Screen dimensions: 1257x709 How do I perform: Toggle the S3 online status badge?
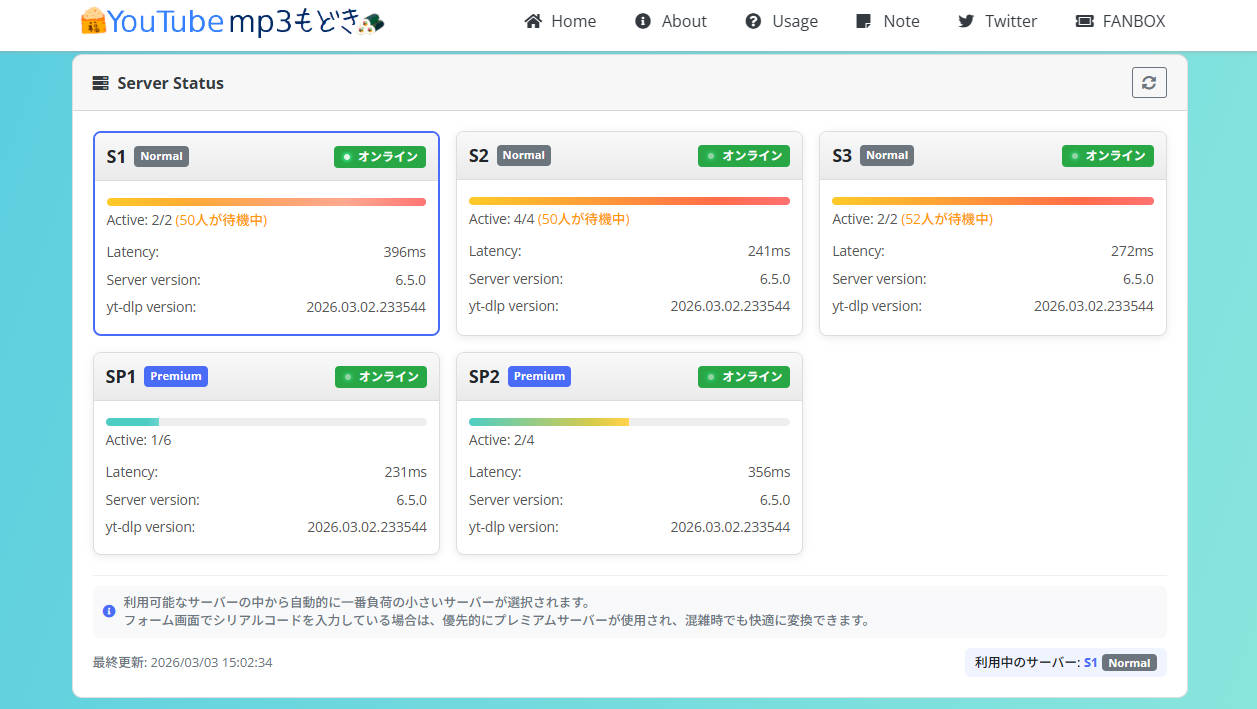[1107, 156]
